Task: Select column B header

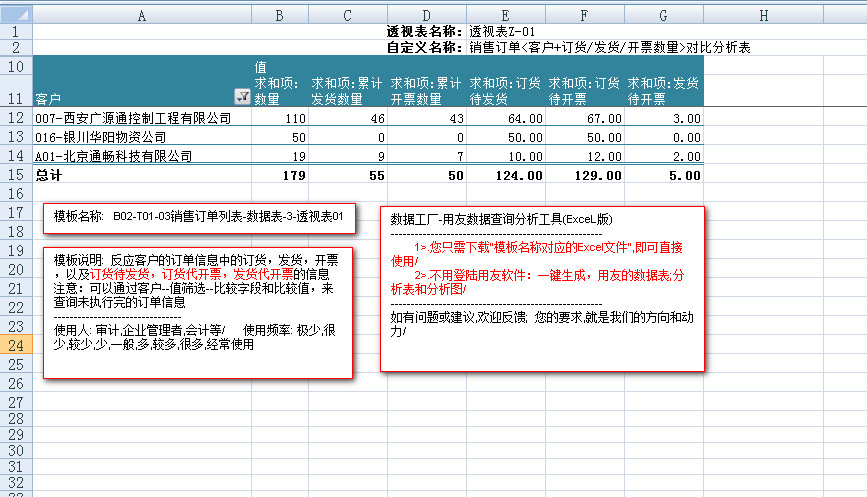Action: pyautogui.click(x=279, y=14)
